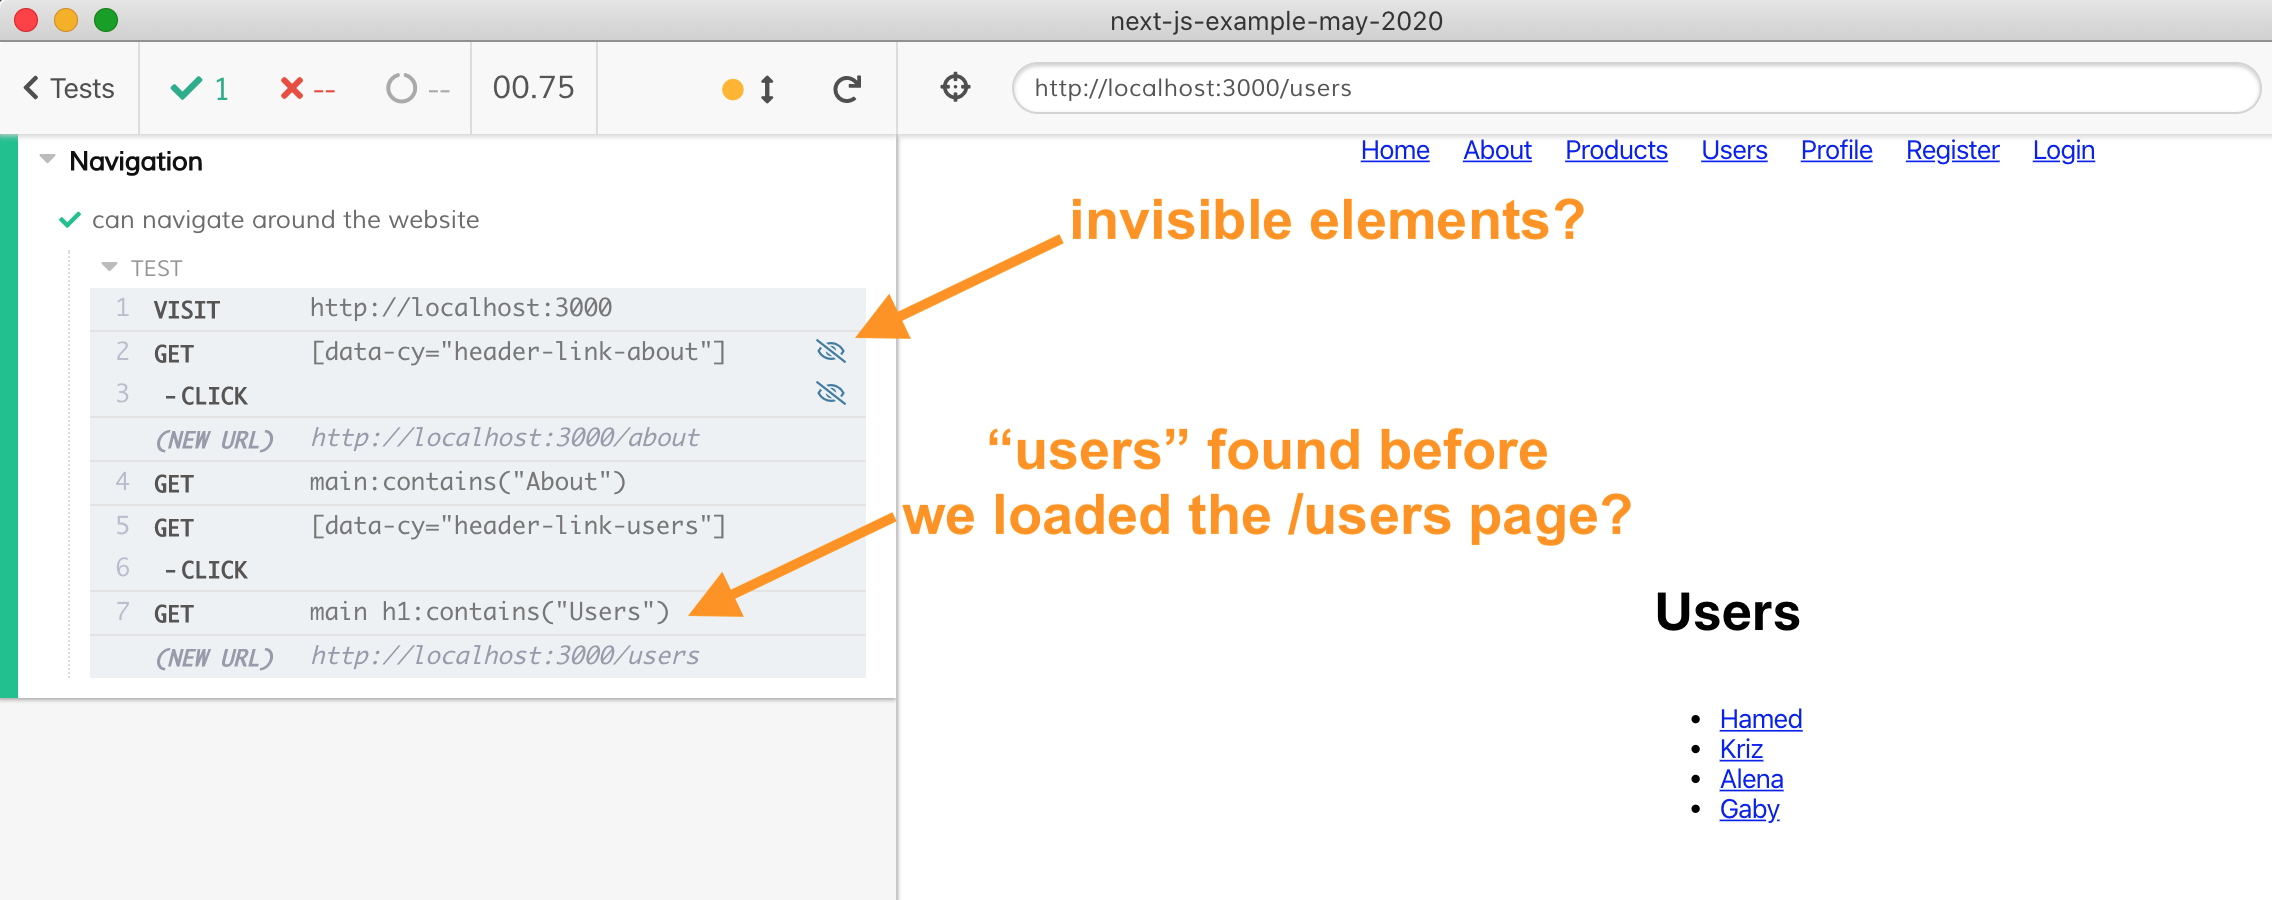
Task: Open the Products page in navigation
Action: pos(1615,150)
